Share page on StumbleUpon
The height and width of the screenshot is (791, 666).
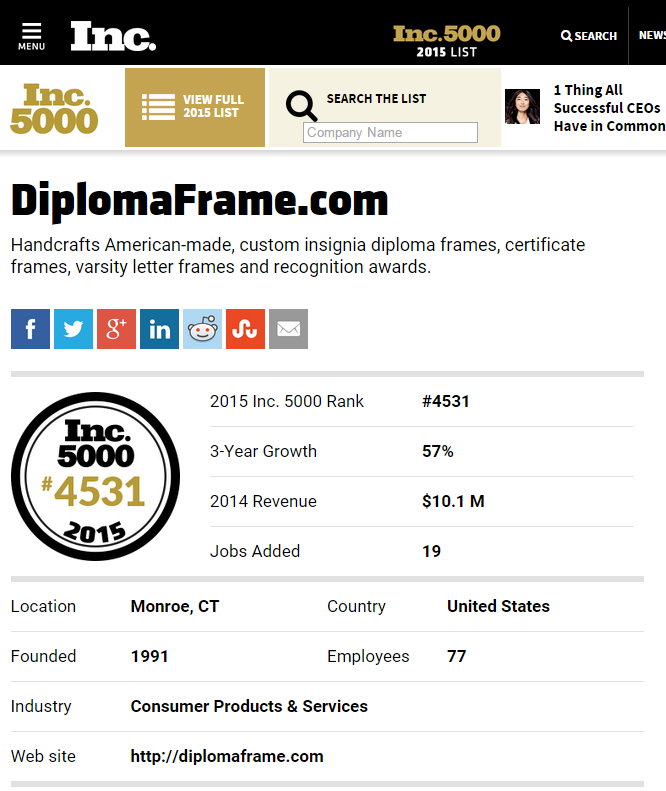click(245, 329)
